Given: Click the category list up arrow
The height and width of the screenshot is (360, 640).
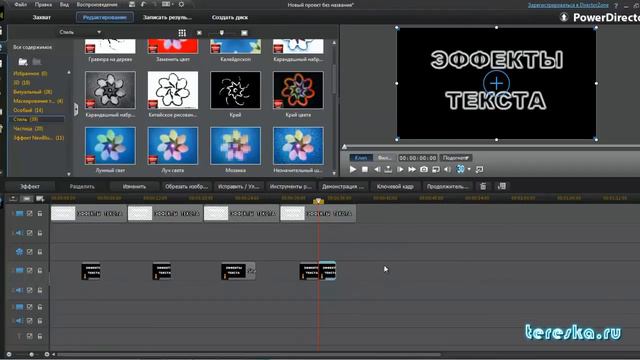Looking at the screenshot, I should tap(69, 72).
